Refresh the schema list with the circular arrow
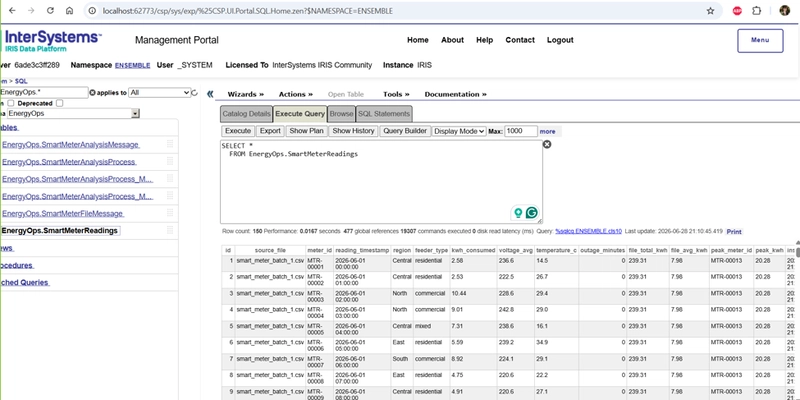Viewport: 800px width, 400px height. (x=194, y=93)
